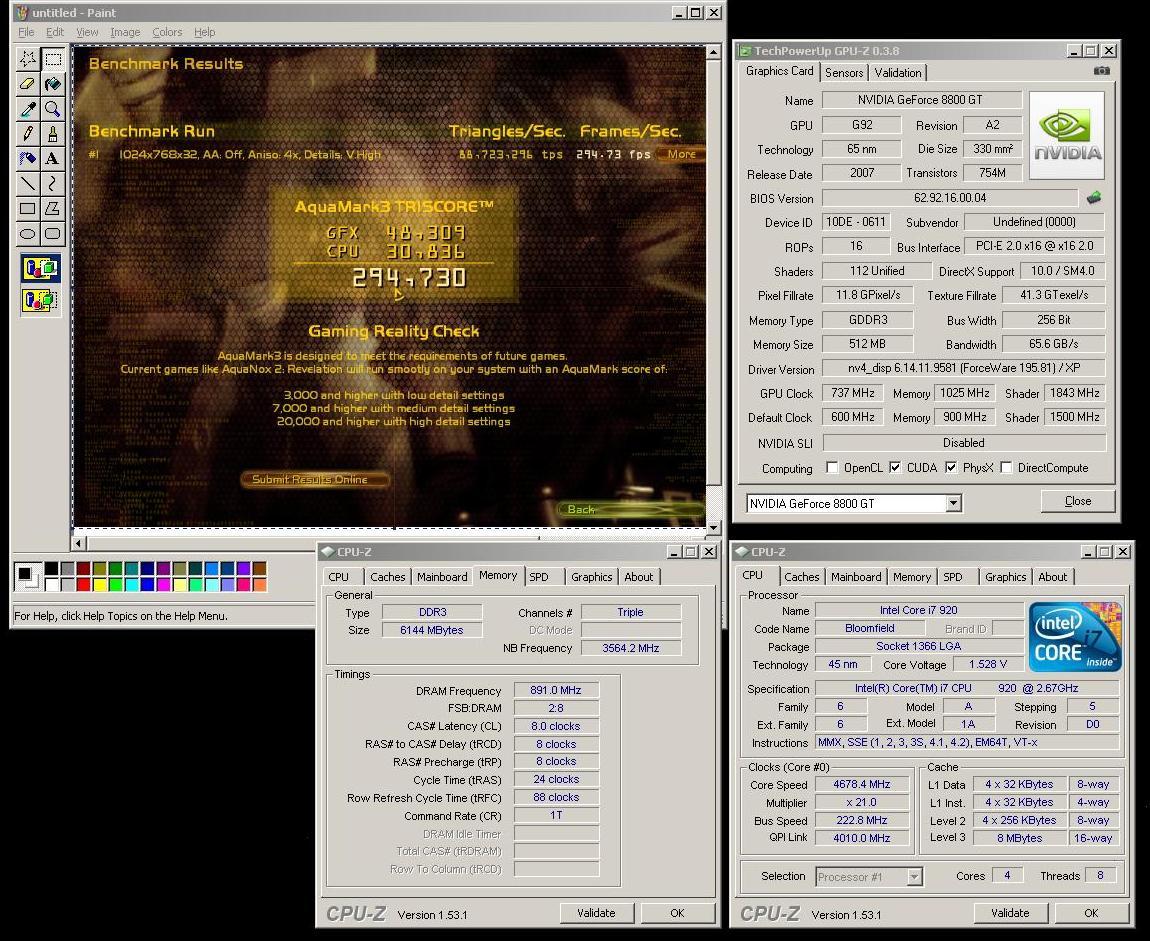
Task: Click the BIOS Version field 62.92.16.00.04
Action: tap(950, 198)
